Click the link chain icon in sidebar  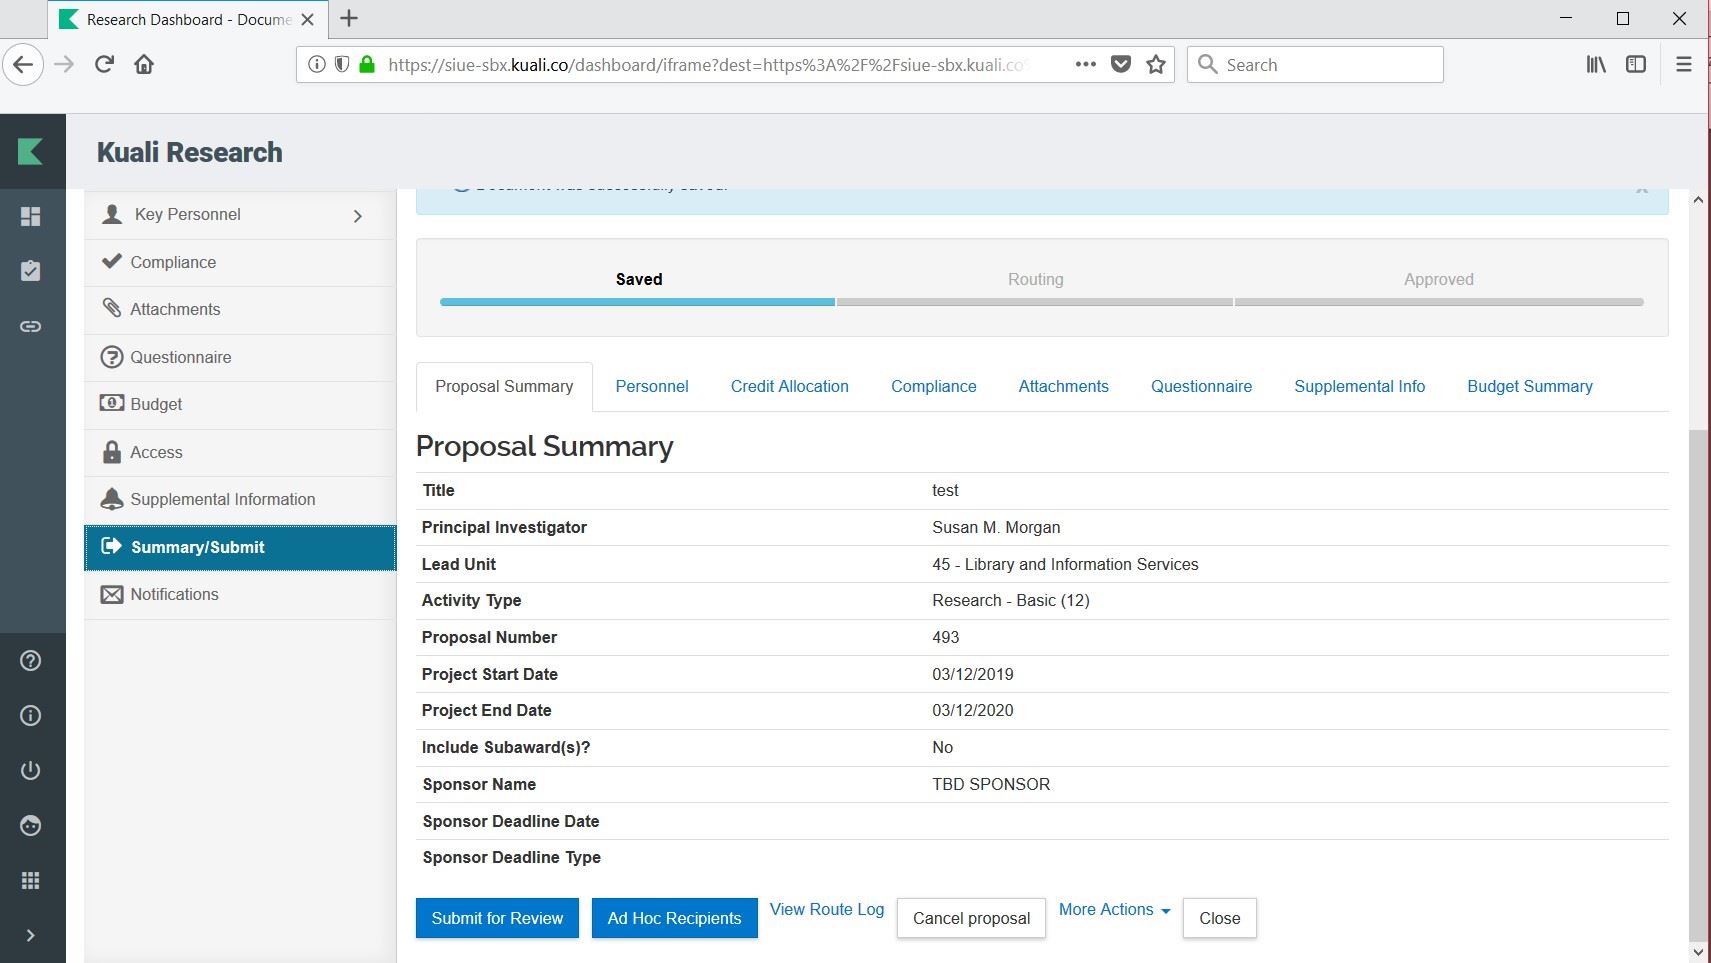point(31,326)
